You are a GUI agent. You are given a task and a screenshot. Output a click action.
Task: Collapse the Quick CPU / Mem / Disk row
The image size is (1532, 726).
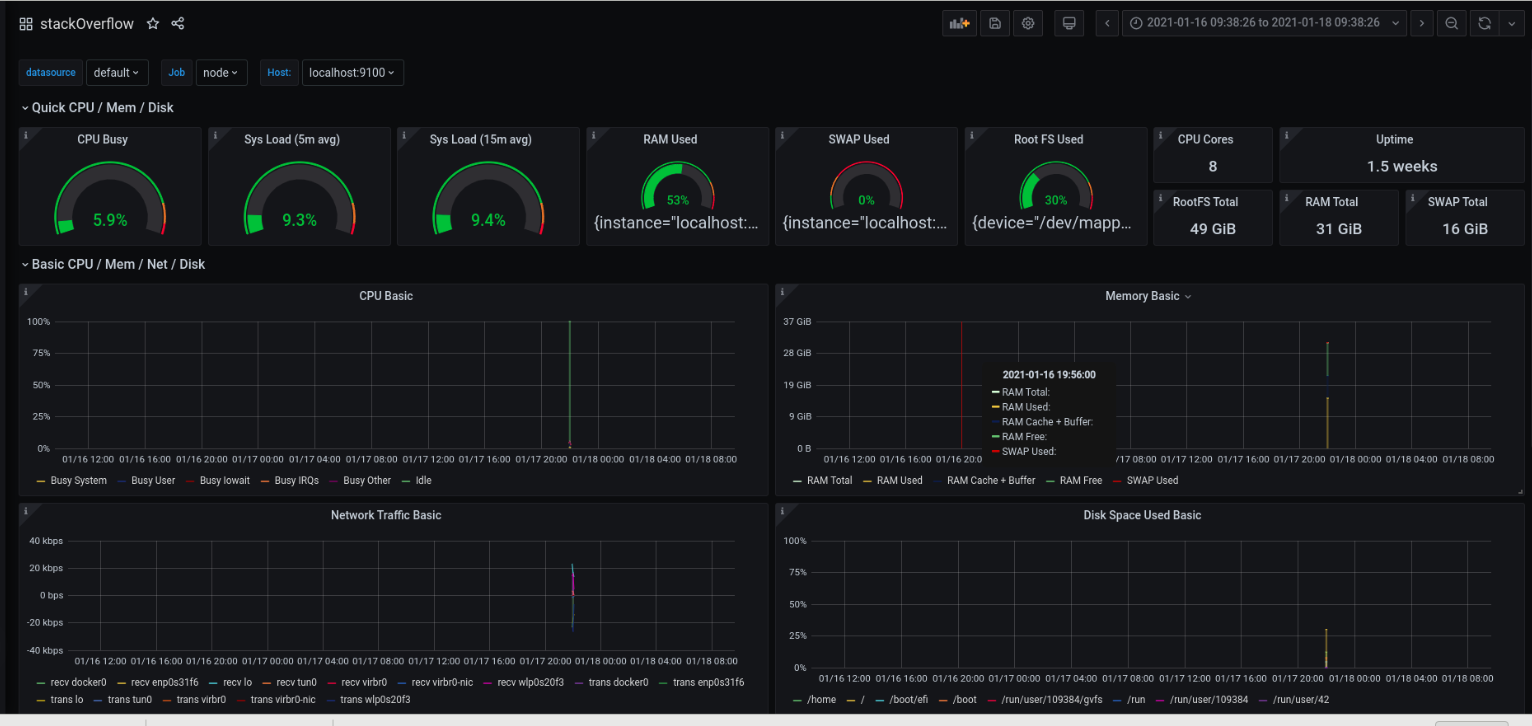97,107
